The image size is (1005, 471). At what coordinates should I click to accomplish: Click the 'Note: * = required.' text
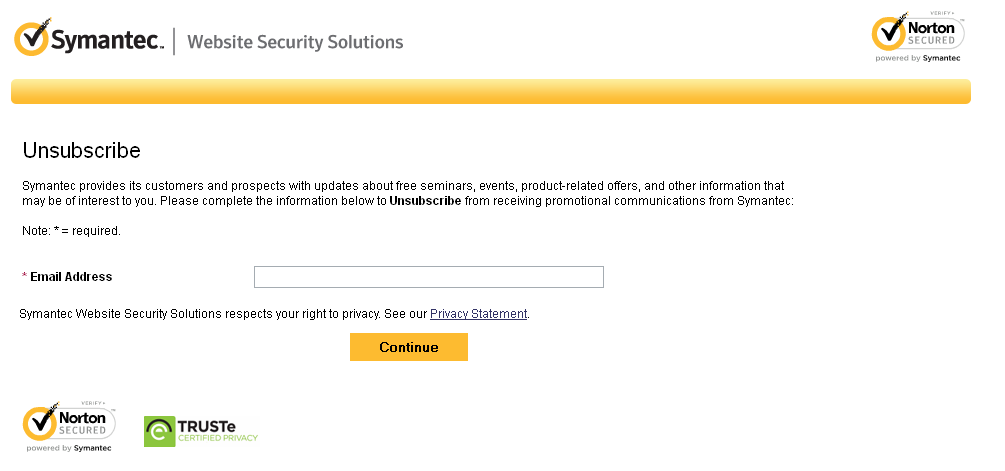click(71, 231)
